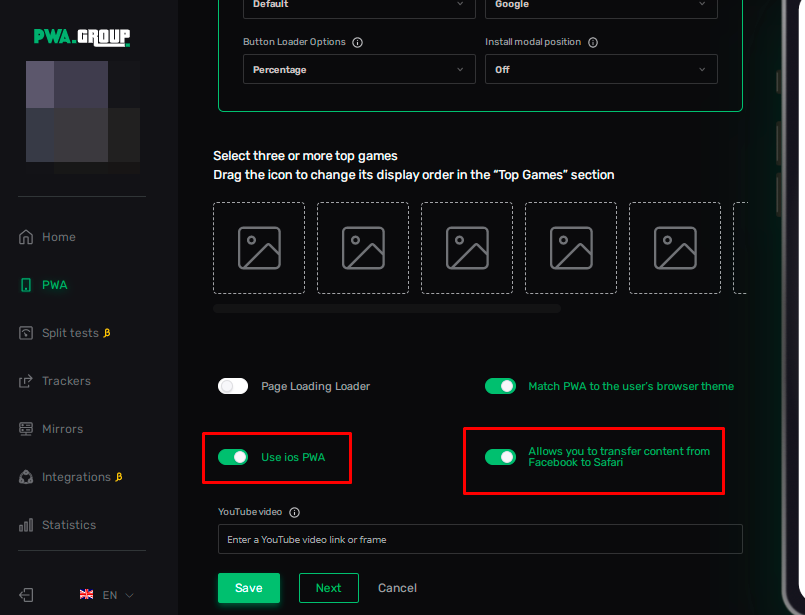Click the PWA phone icon in sidebar
The image size is (805, 615).
pos(26,285)
